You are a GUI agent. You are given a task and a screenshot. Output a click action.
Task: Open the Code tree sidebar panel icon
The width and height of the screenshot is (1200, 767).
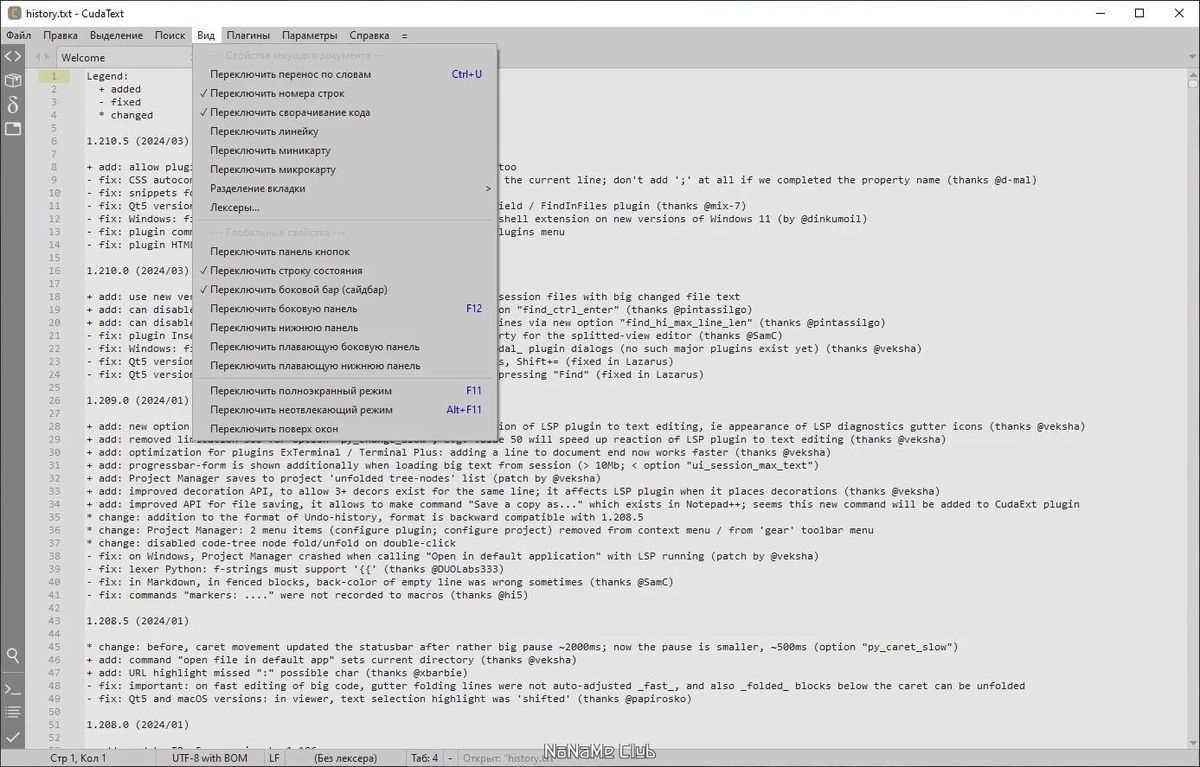coord(13,57)
